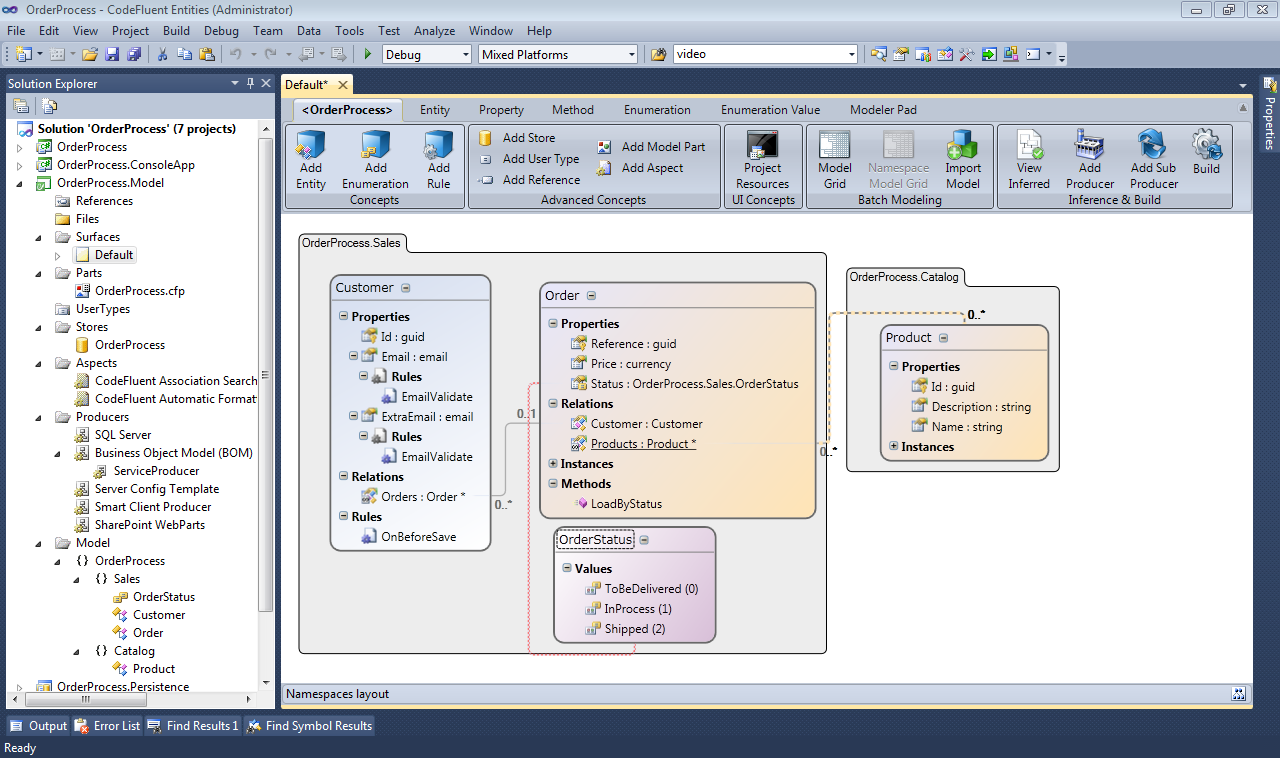Click Add Reference

528,180
